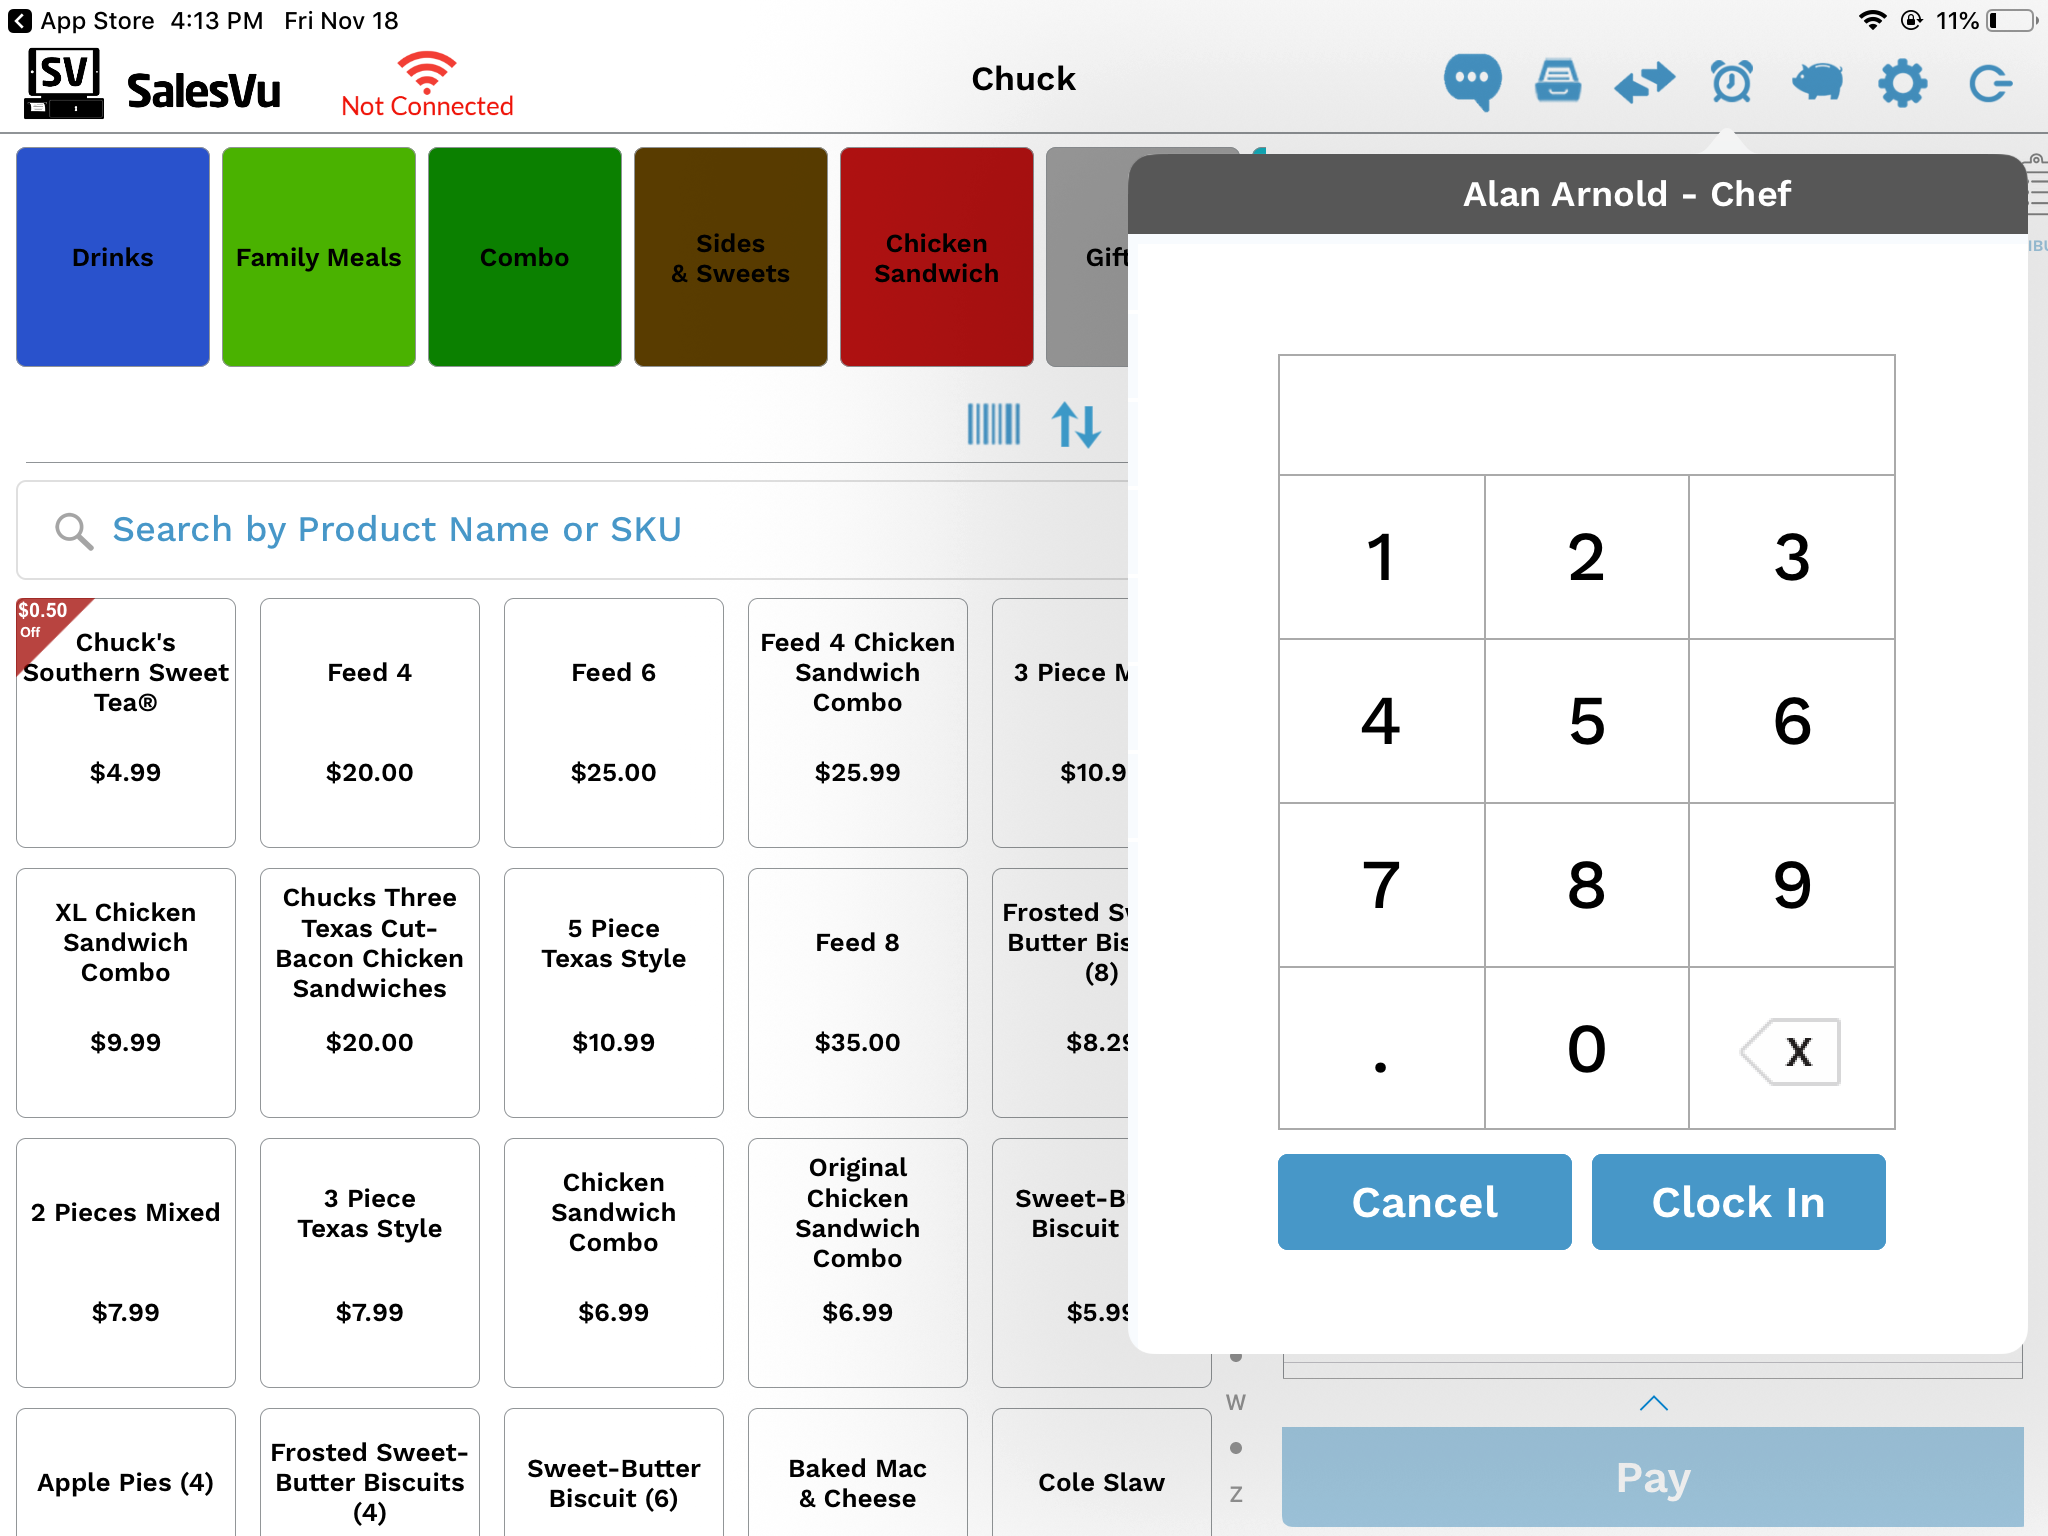Open the cash drawer register icon
2048x1536 pixels.
(1558, 81)
